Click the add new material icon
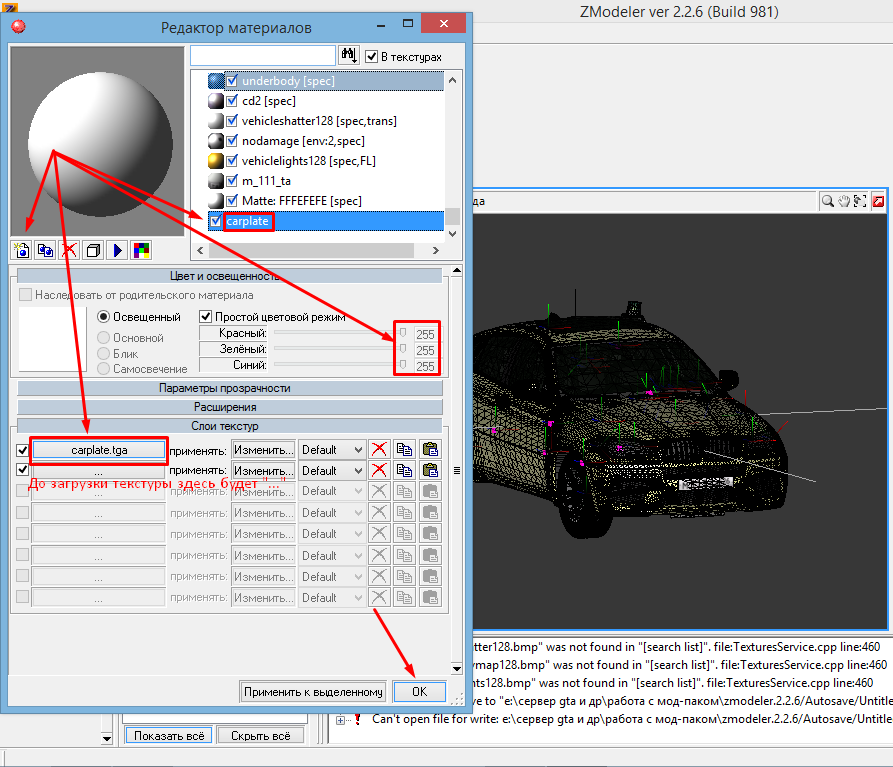 pyautogui.click(x=21, y=250)
